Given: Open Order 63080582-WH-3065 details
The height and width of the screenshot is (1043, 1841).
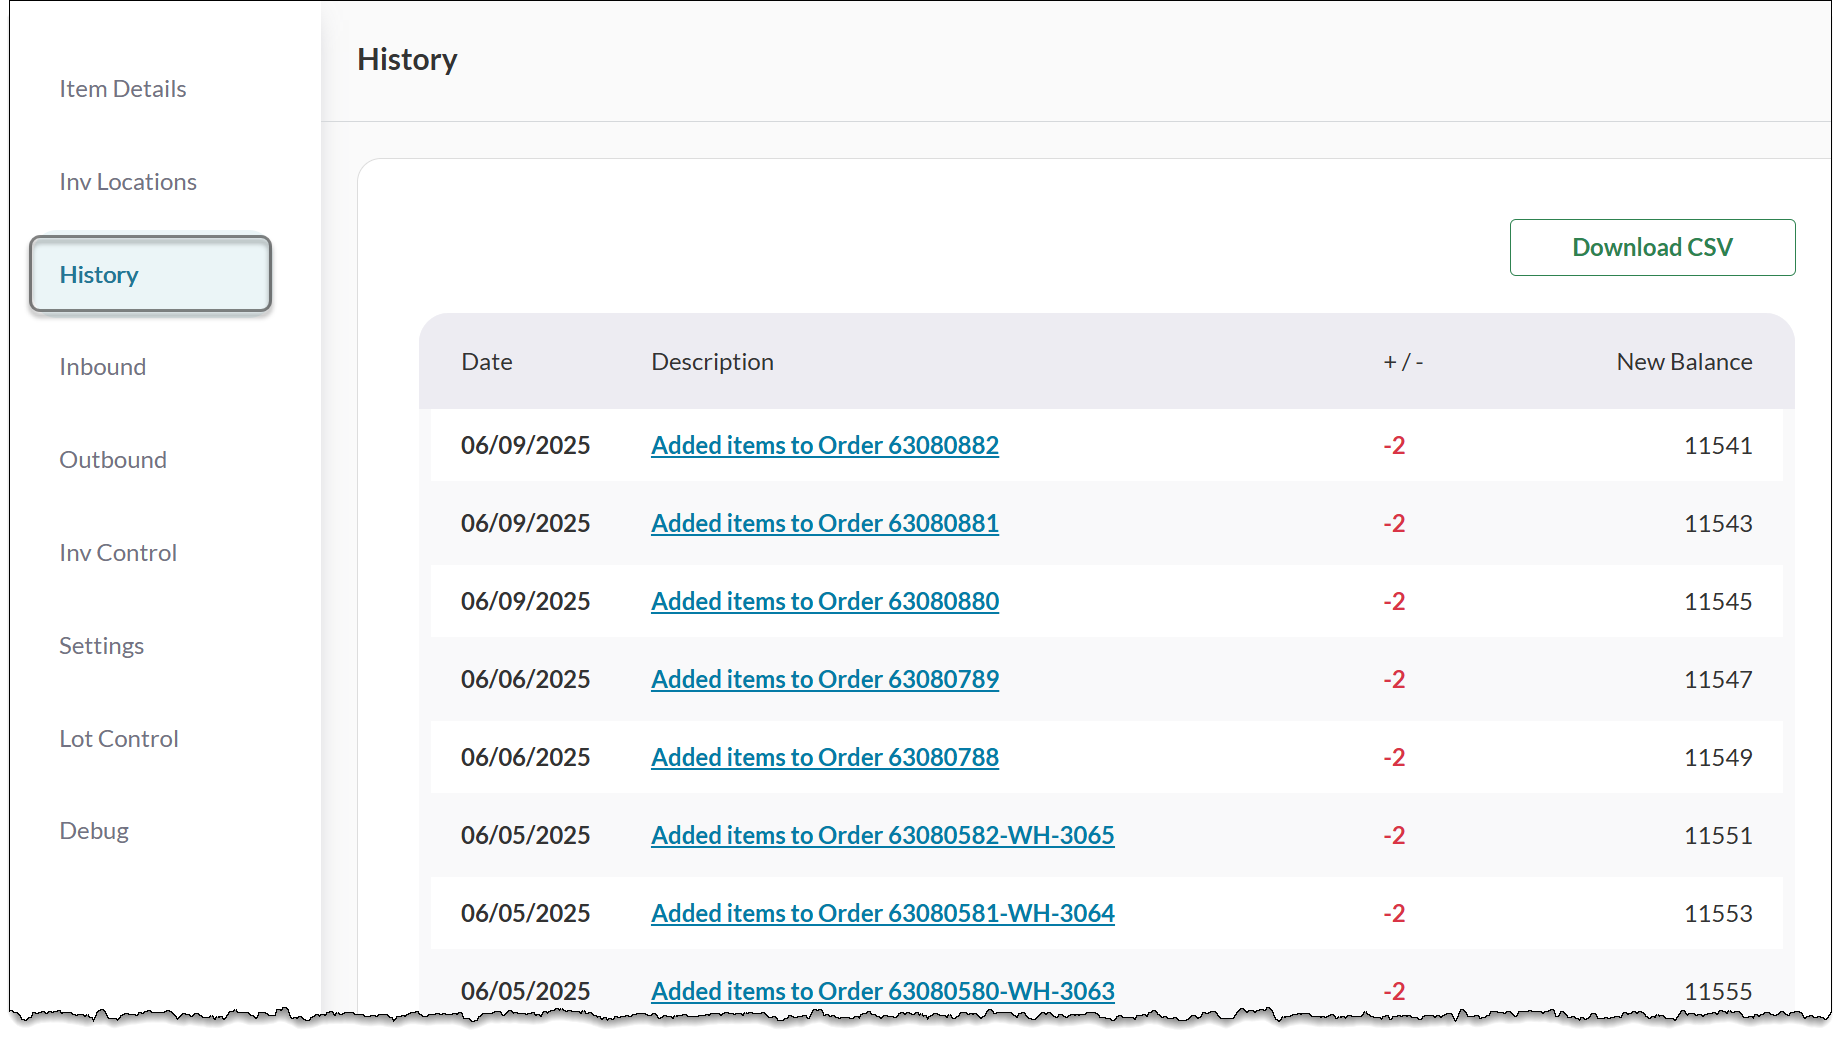Looking at the screenshot, I should pyautogui.click(x=883, y=835).
